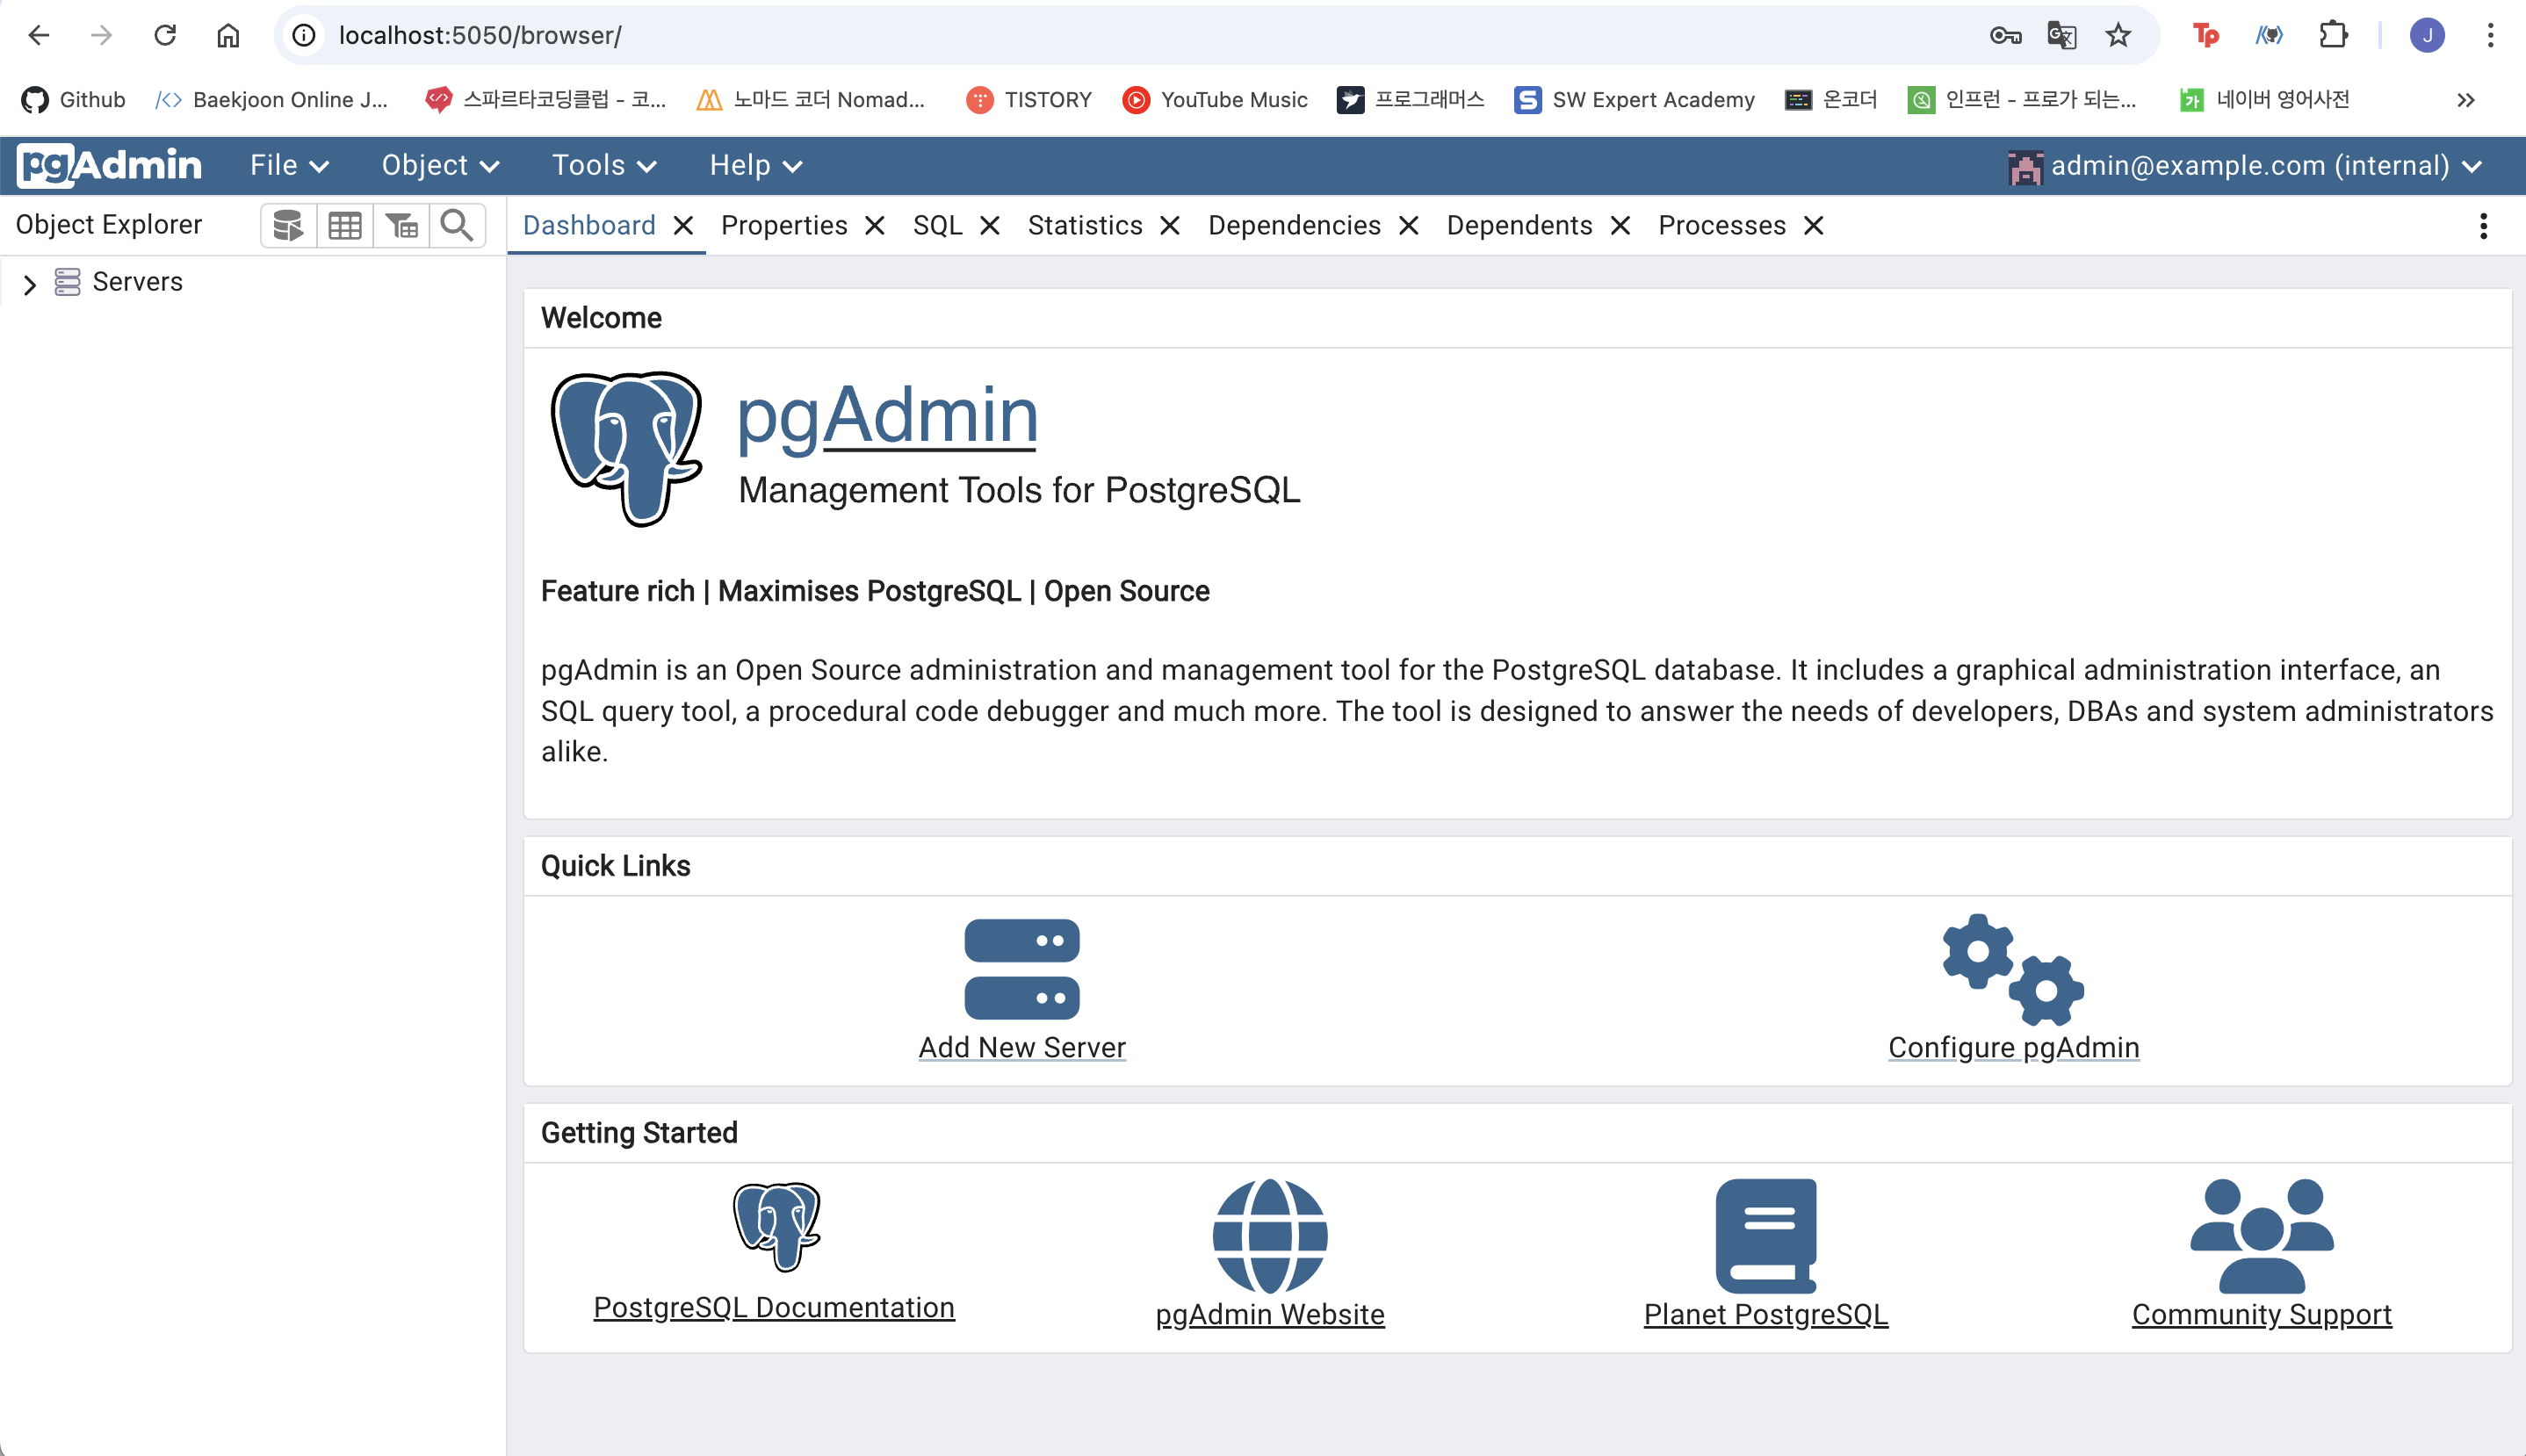Open the PostgreSQL Documentation link

[x=773, y=1306]
